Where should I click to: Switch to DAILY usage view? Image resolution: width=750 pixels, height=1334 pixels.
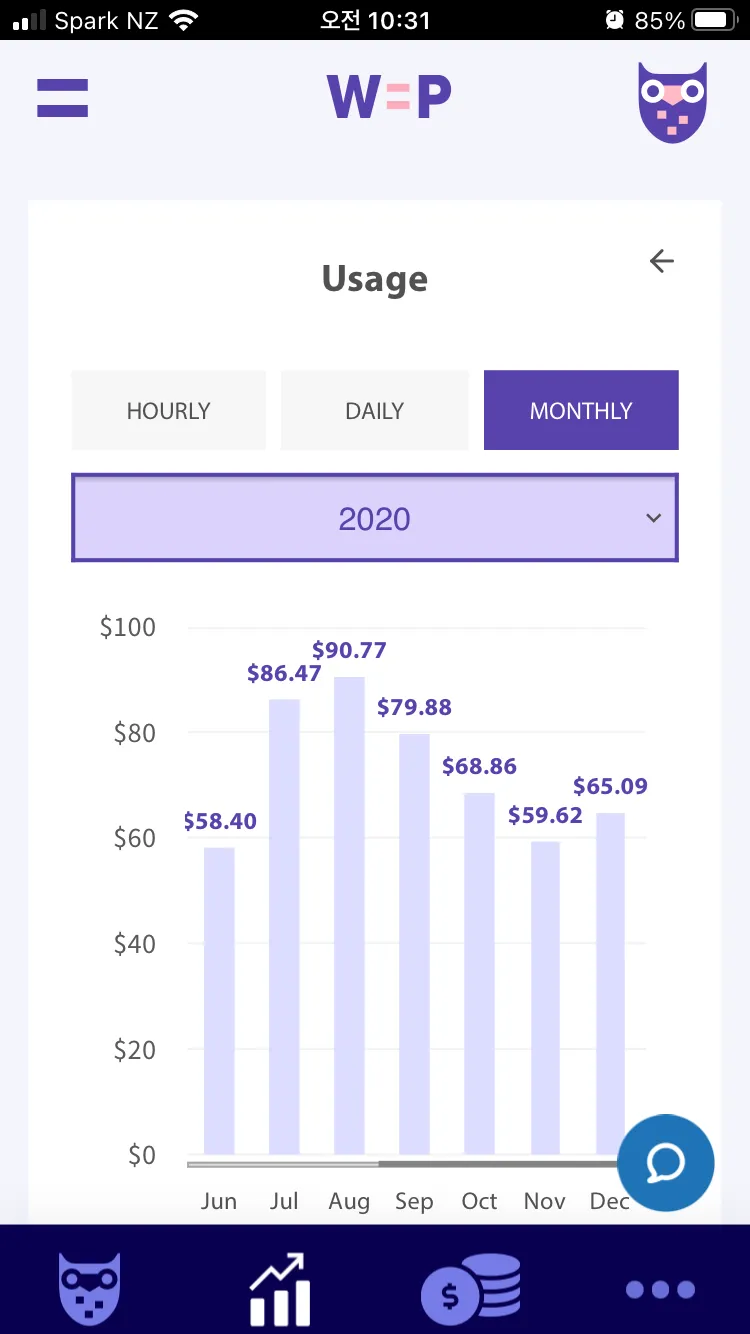(375, 410)
